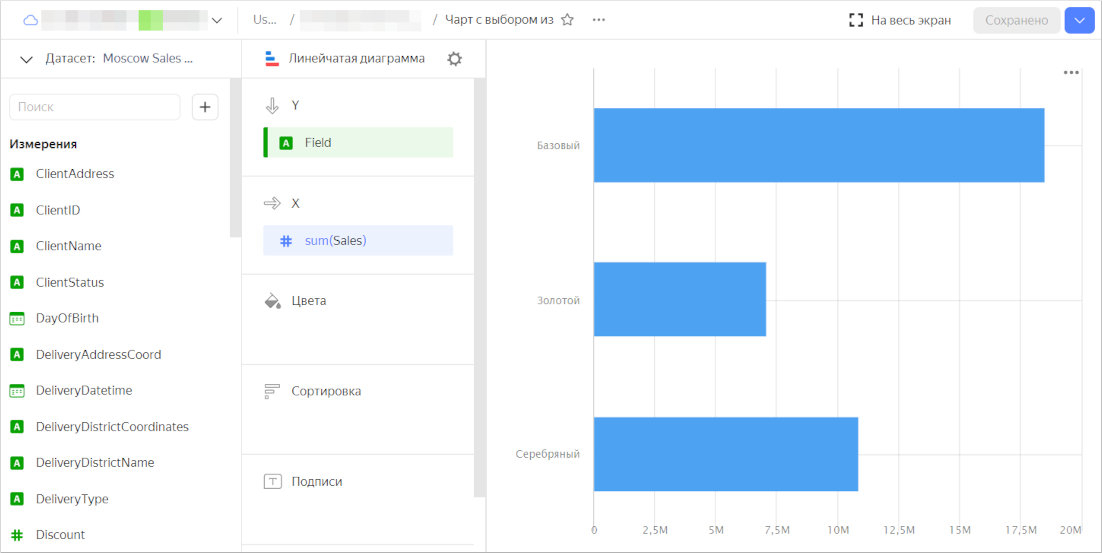
Task: Click the plus button to add a field
Action: click(205, 107)
